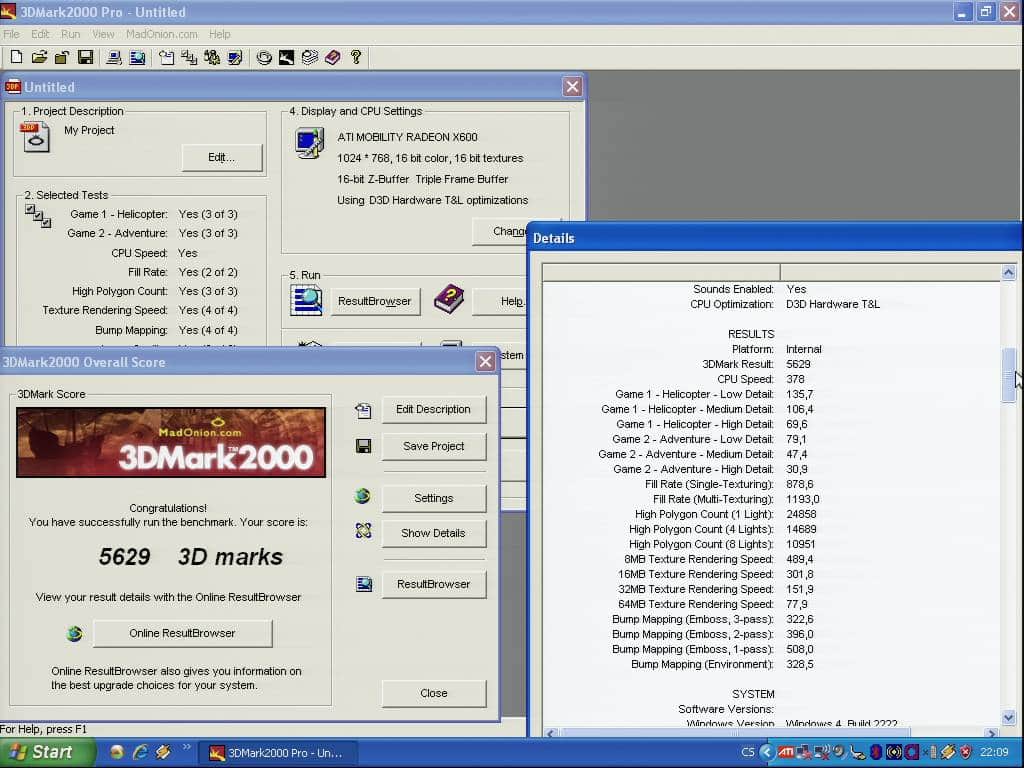Click the 3DMark2000 banner image
Viewport: 1024px width, 768px height.
(x=171, y=442)
